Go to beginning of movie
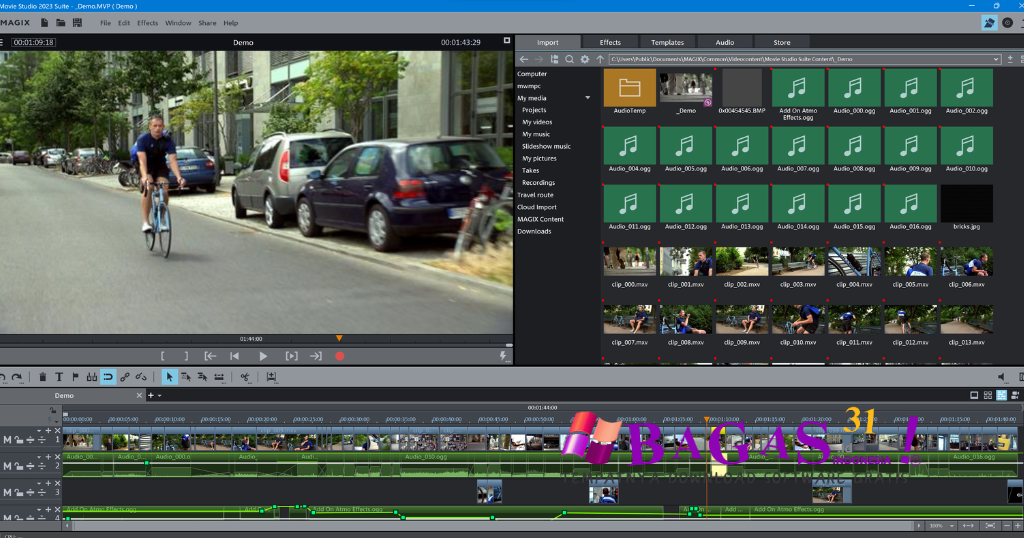 click(x=234, y=356)
